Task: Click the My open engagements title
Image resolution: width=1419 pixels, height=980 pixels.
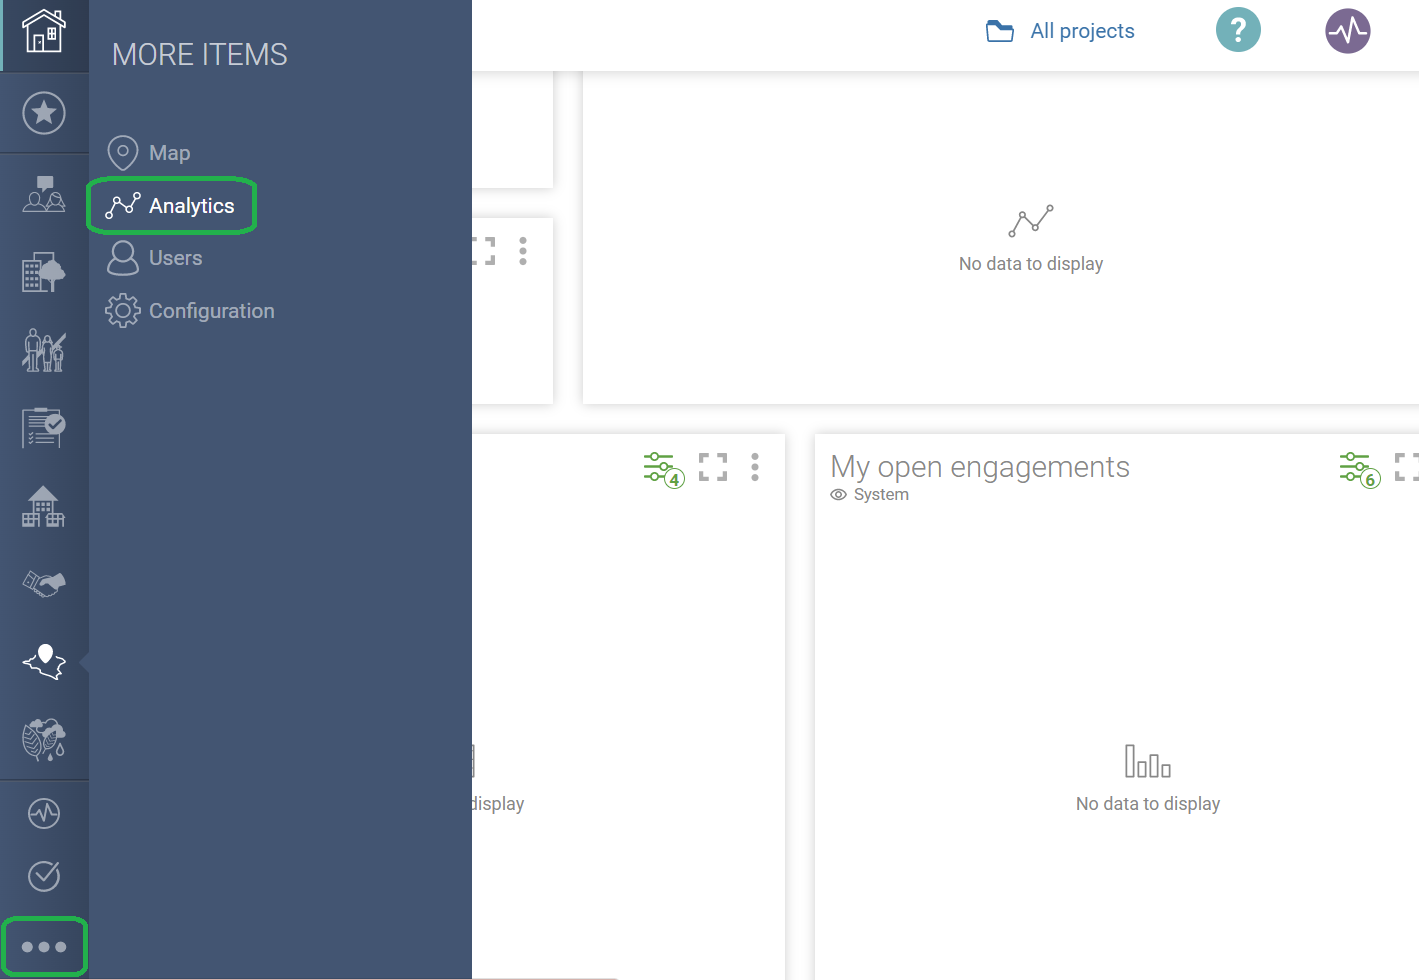Action: pyautogui.click(x=980, y=467)
